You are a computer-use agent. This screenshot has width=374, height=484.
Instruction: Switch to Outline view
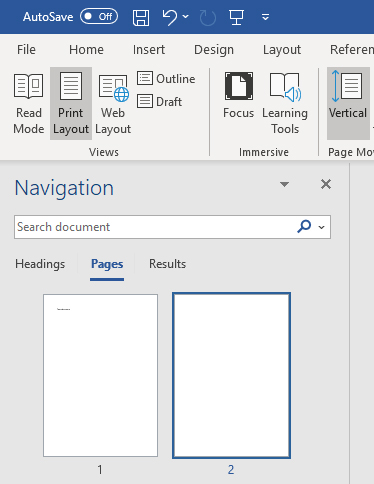(x=166, y=79)
